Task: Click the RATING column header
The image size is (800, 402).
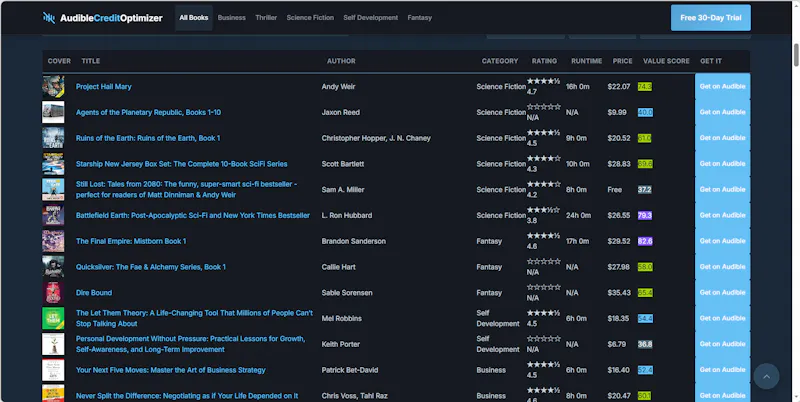Action: point(544,61)
